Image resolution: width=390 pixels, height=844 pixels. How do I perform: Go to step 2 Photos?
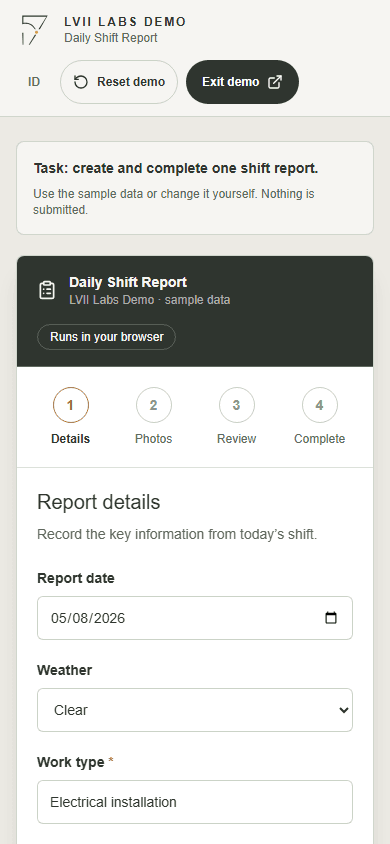(153, 417)
